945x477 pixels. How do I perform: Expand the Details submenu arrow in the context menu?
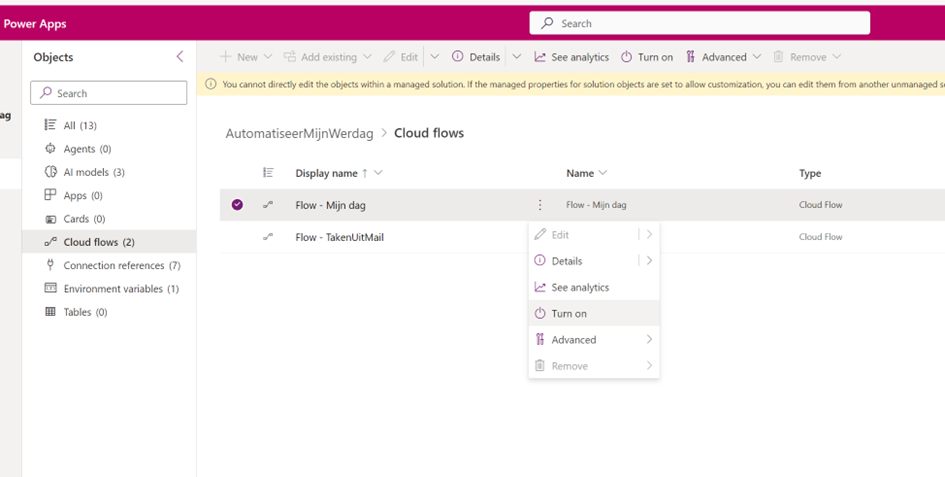coord(649,261)
